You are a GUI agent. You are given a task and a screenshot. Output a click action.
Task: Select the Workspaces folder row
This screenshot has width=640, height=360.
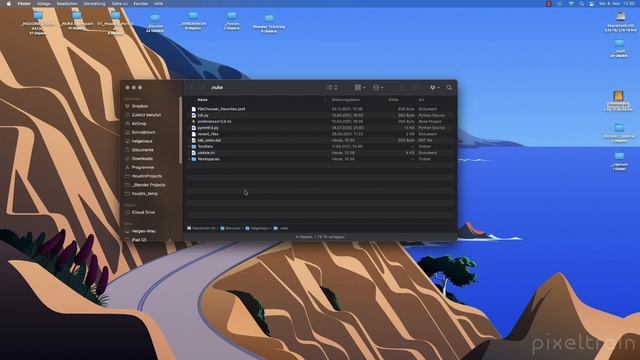(x=320, y=159)
